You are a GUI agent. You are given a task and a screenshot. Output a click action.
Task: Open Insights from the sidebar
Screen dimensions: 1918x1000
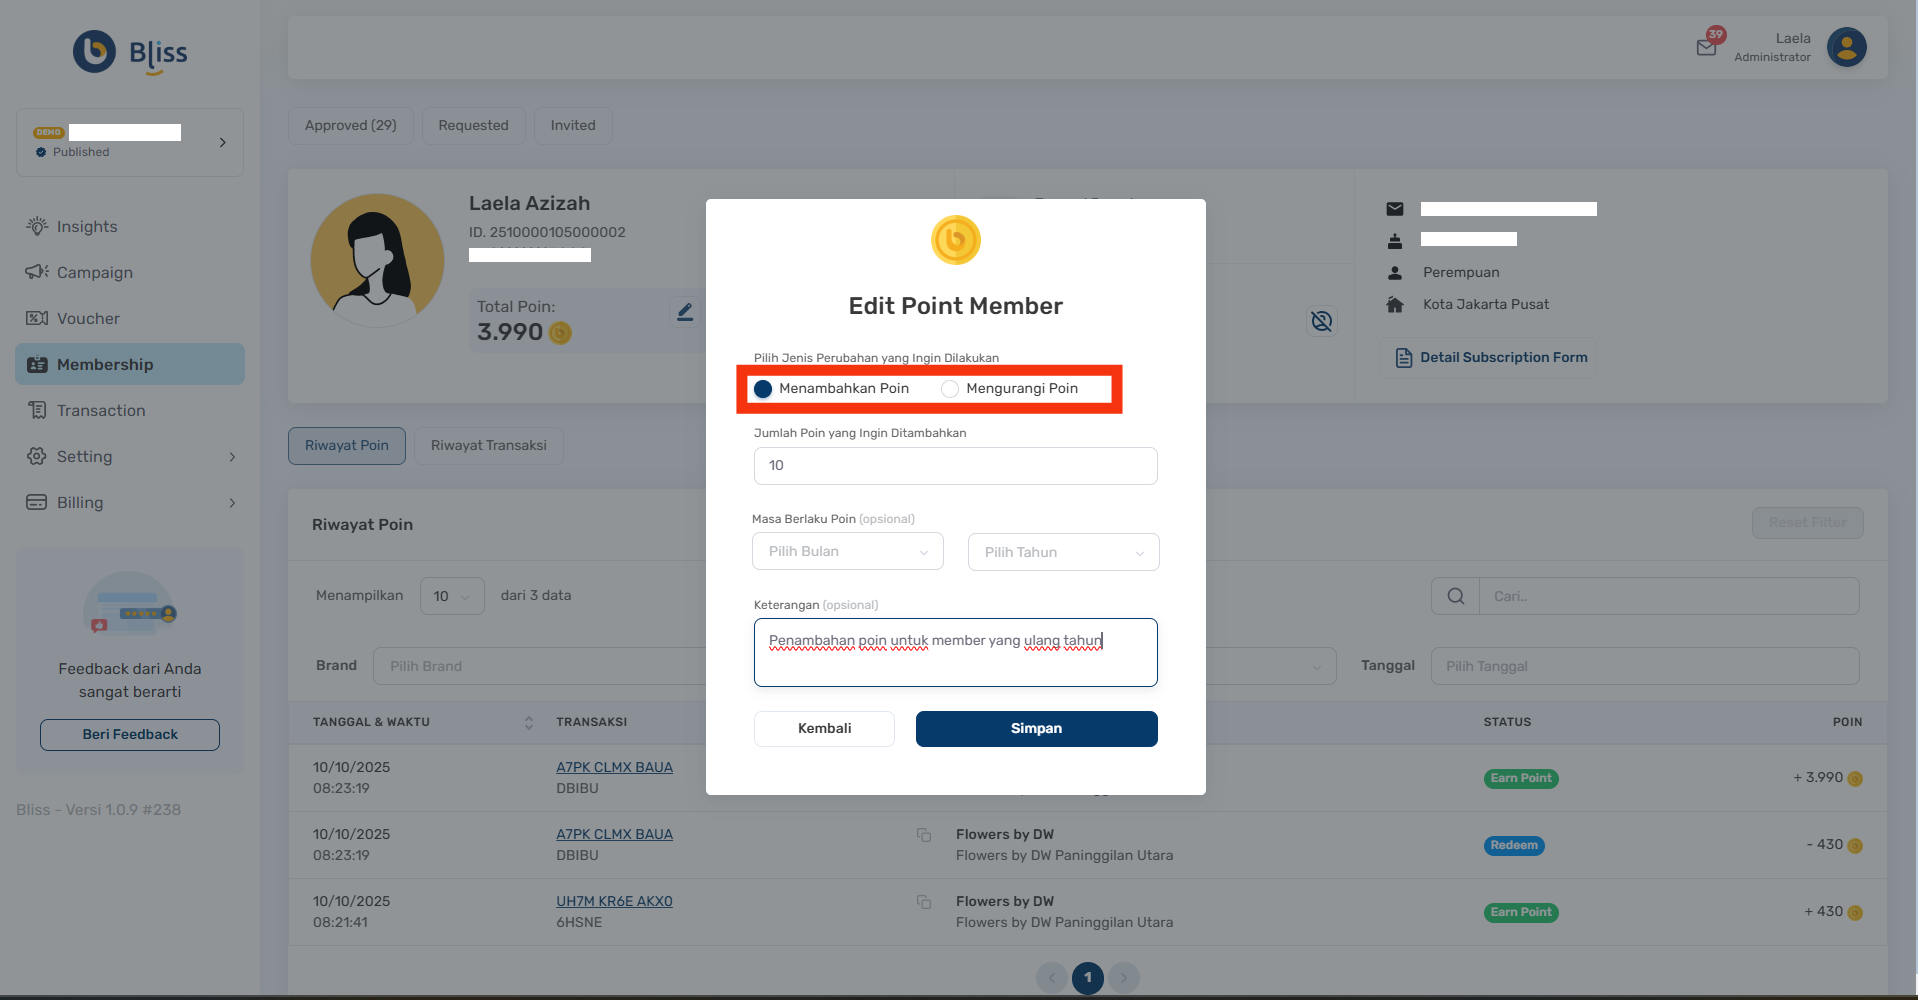(87, 227)
